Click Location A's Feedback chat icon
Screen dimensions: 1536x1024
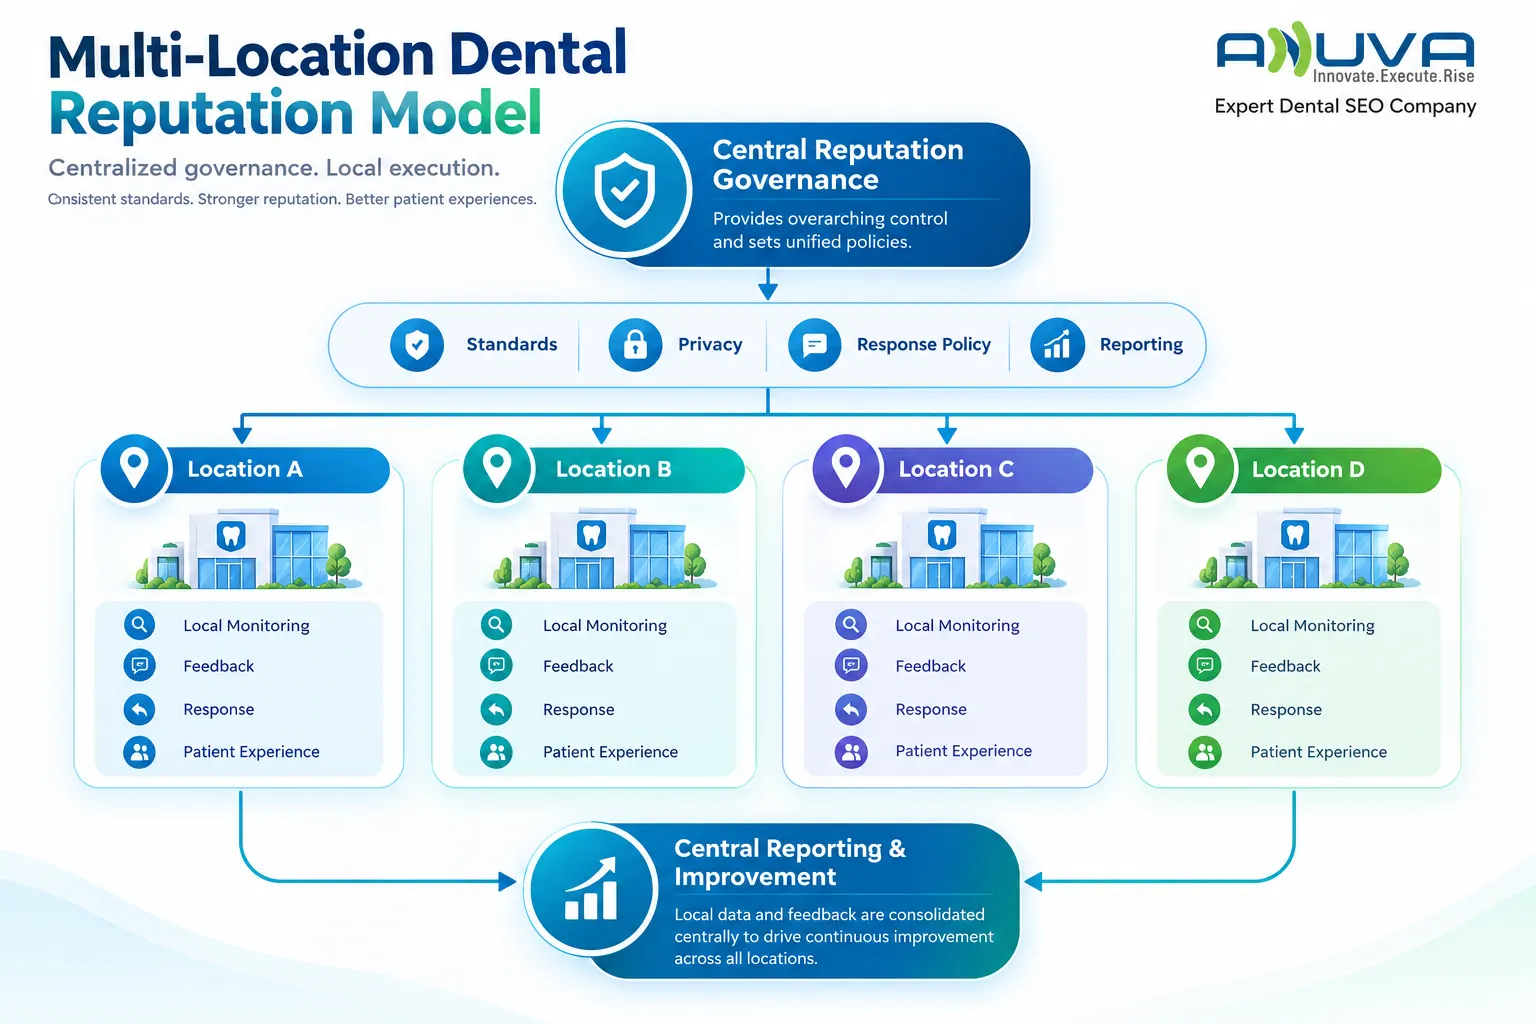[x=140, y=665]
